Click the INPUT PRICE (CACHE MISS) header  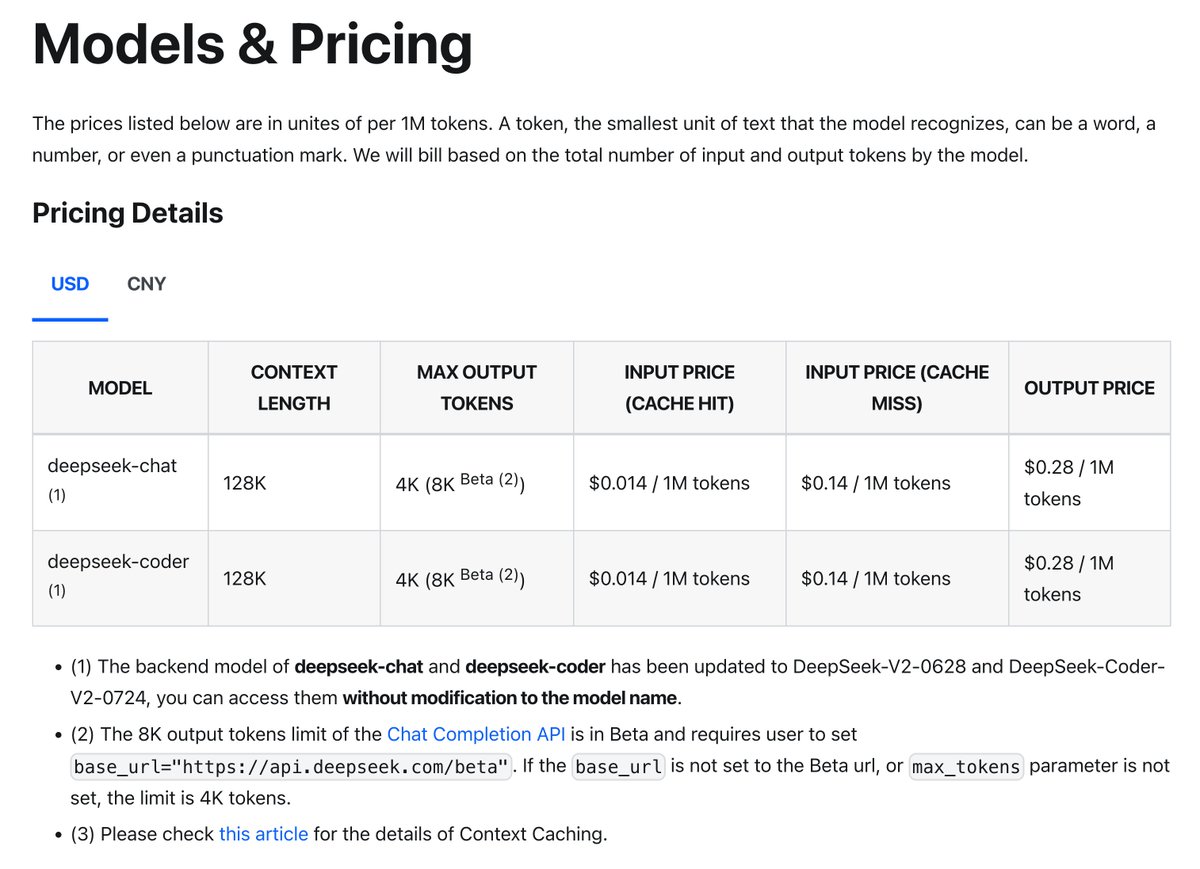click(x=897, y=388)
